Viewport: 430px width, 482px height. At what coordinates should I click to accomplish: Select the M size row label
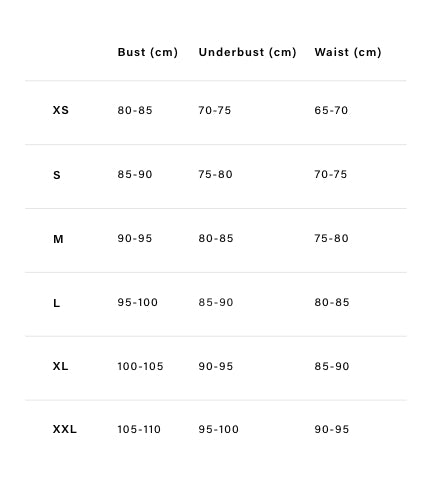click(58, 239)
